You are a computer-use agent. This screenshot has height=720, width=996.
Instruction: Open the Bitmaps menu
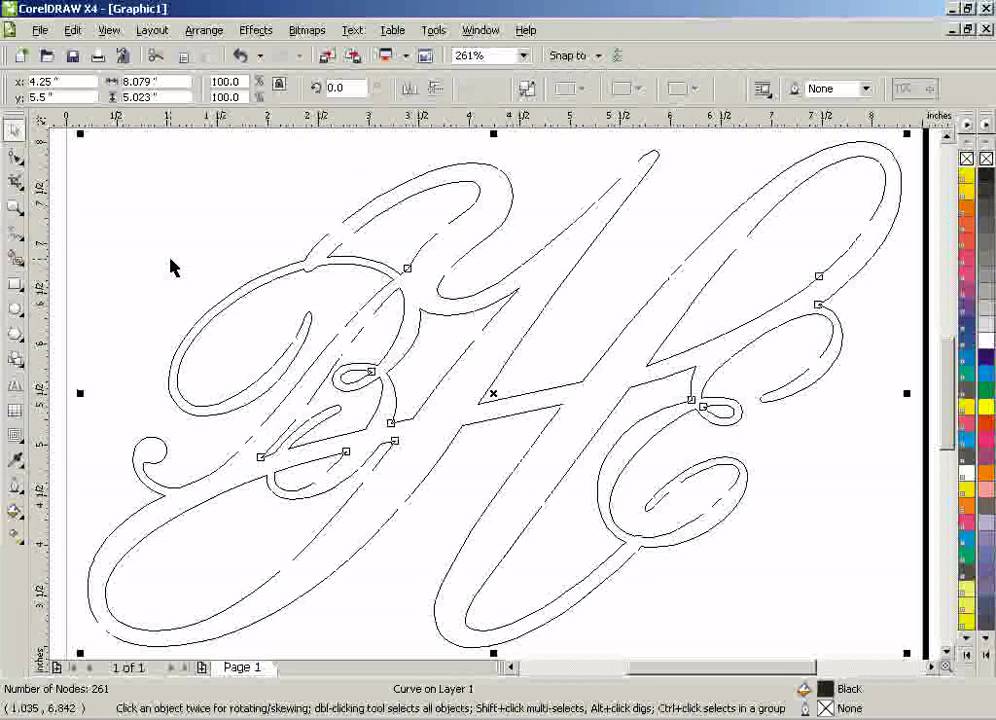307,30
